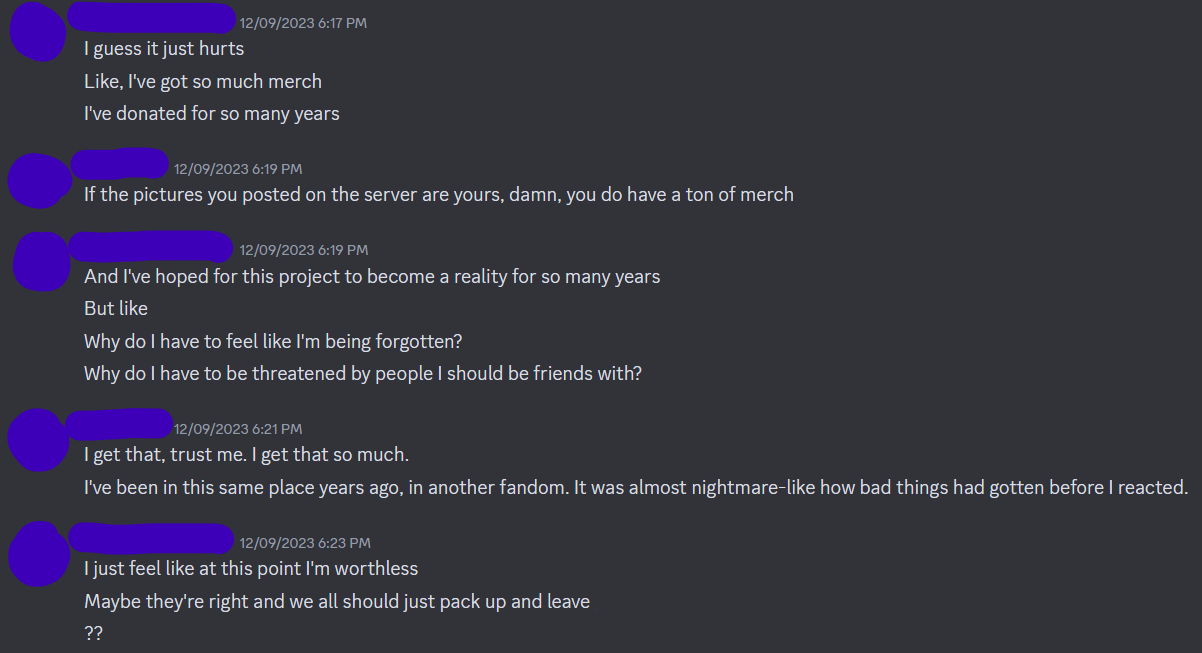Click the 12/09/2023 6:23 PM timestamp
1202x653 pixels.
pos(305,543)
